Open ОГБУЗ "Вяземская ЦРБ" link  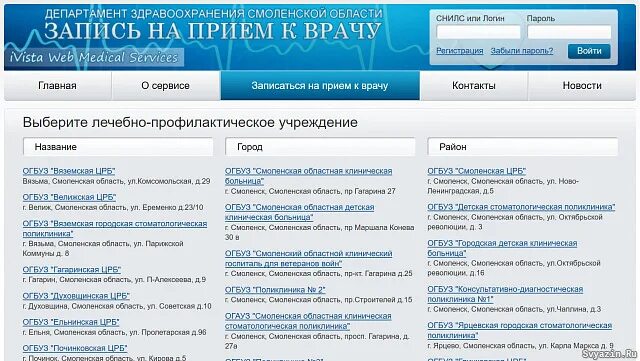pyautogui.click(x=69, y=171)
